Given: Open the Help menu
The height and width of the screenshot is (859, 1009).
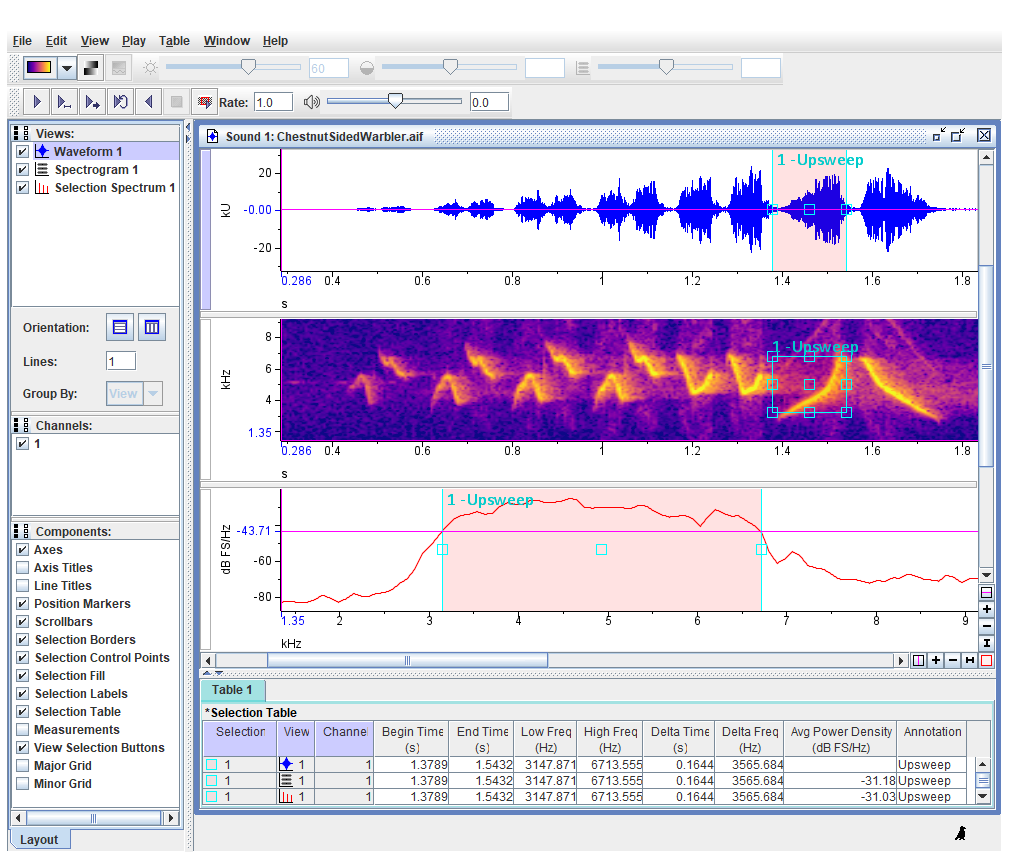Looking at the screenshot, I should coord(275,41).
